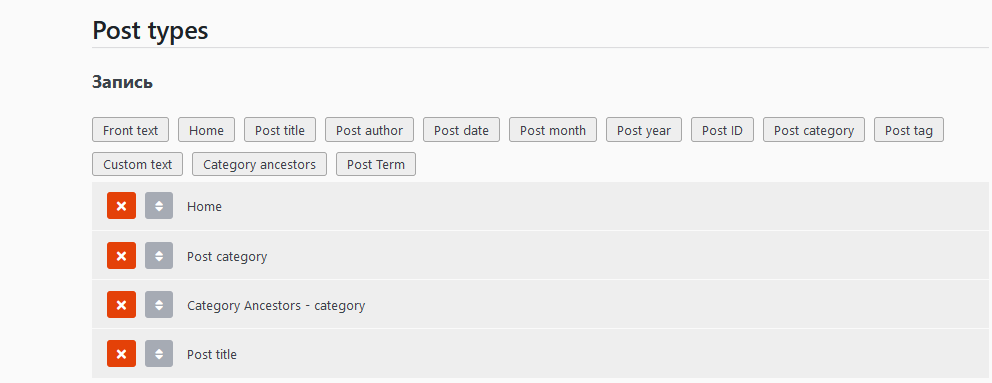Add Category ancestors element
This screenshot has width=992, height=383.
[x=259, y=164]
